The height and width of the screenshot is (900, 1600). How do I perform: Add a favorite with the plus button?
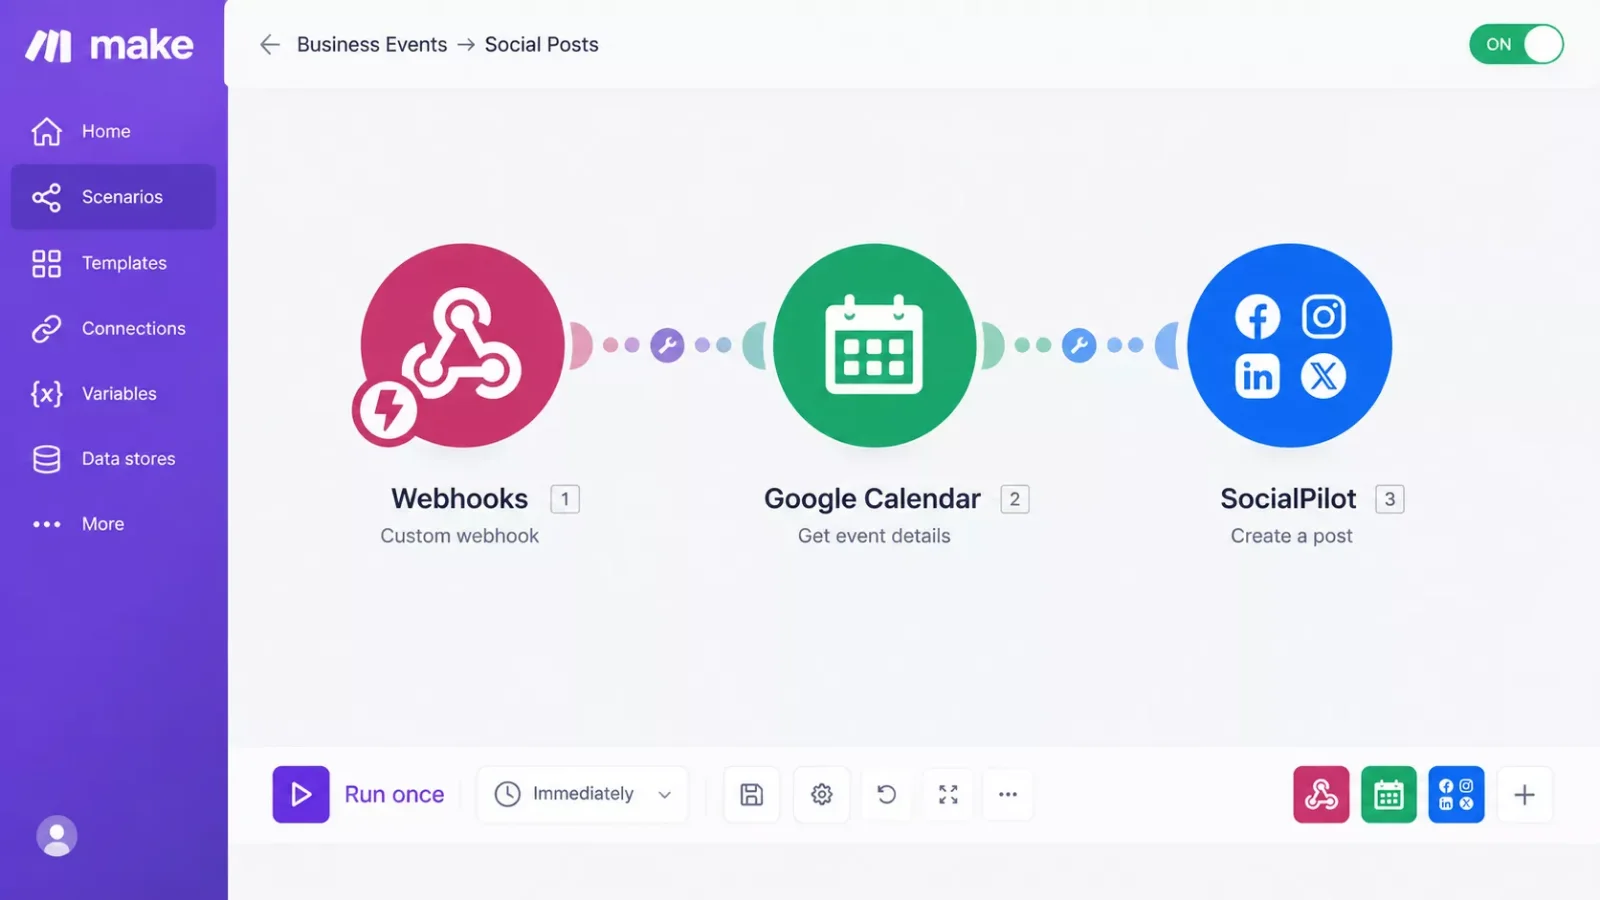pos(1525,794)
